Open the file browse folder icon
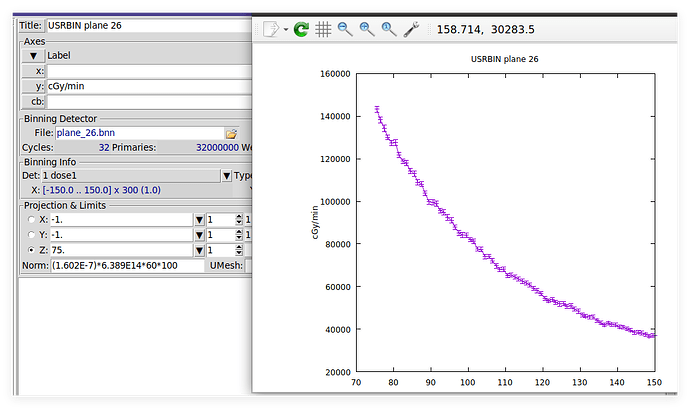The width and height of the screenshot is (690, 408). [x=231, y=133]
